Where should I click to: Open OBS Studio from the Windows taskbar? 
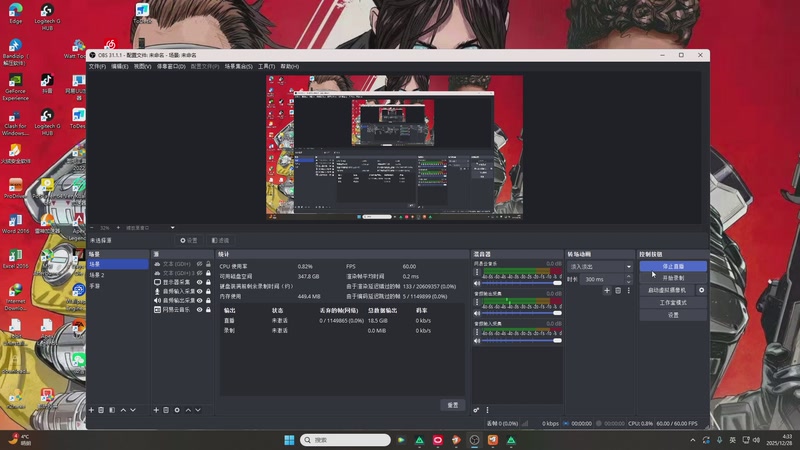(474, 440)
